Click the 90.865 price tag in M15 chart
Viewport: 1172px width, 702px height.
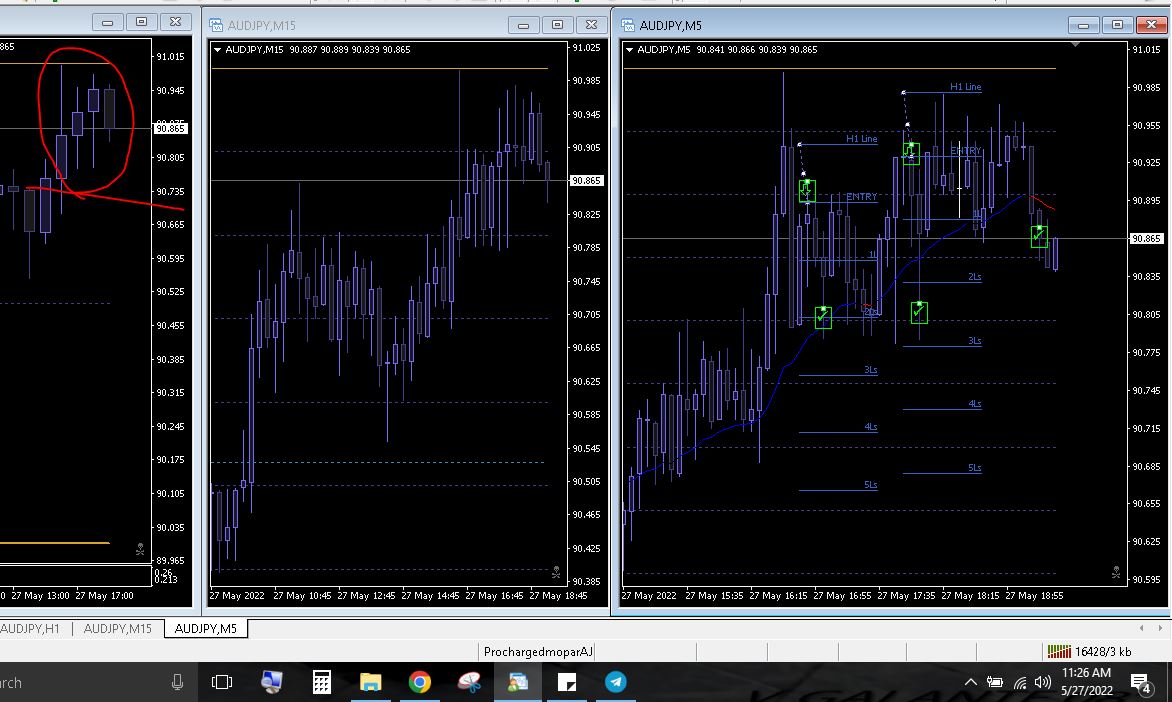(585, 180)
